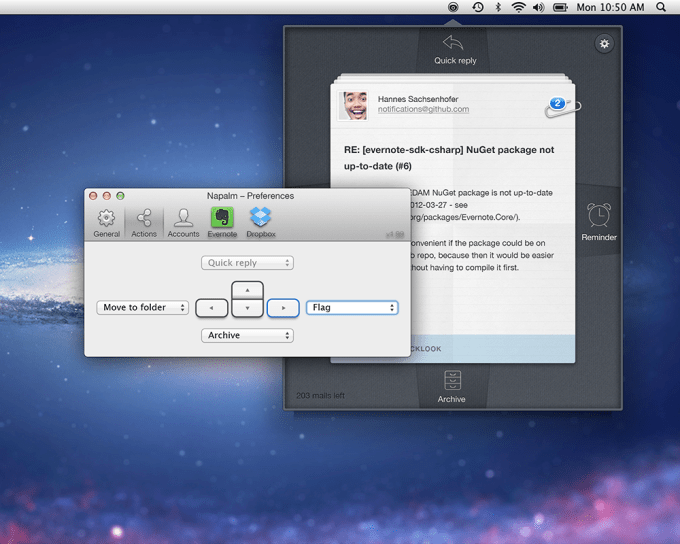Select the up swipe direction button
The image size is (680, 544).
pos(248,290)
